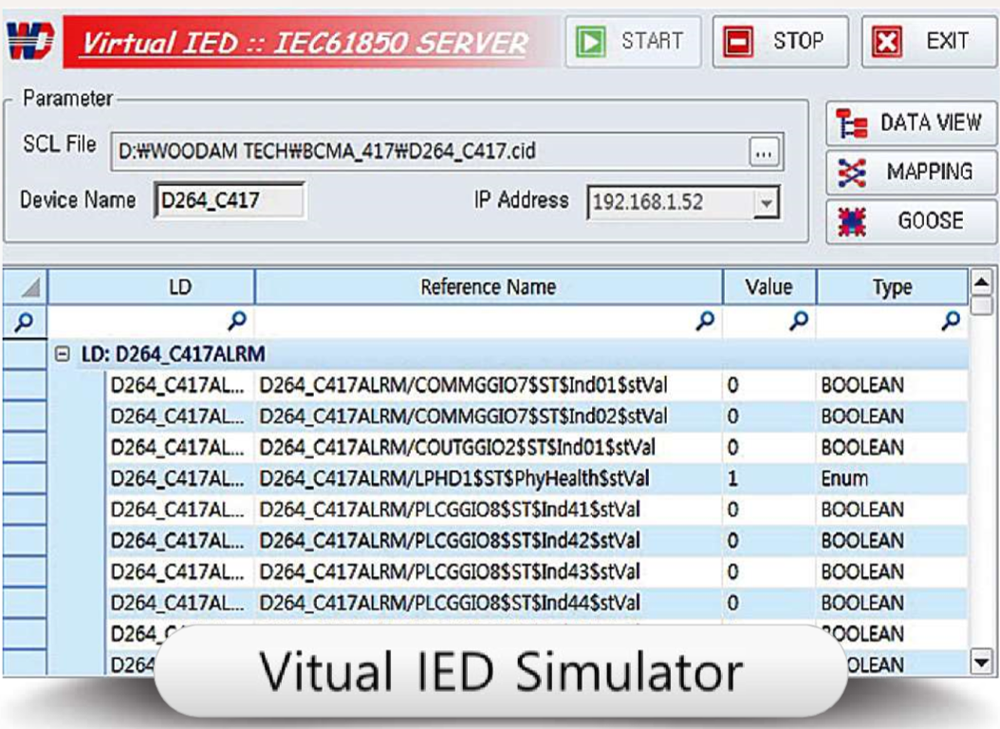This screenshot has width=1000, height=729.
Task: Click the Type column filter search icon
Action: click(x=951, y=320)
